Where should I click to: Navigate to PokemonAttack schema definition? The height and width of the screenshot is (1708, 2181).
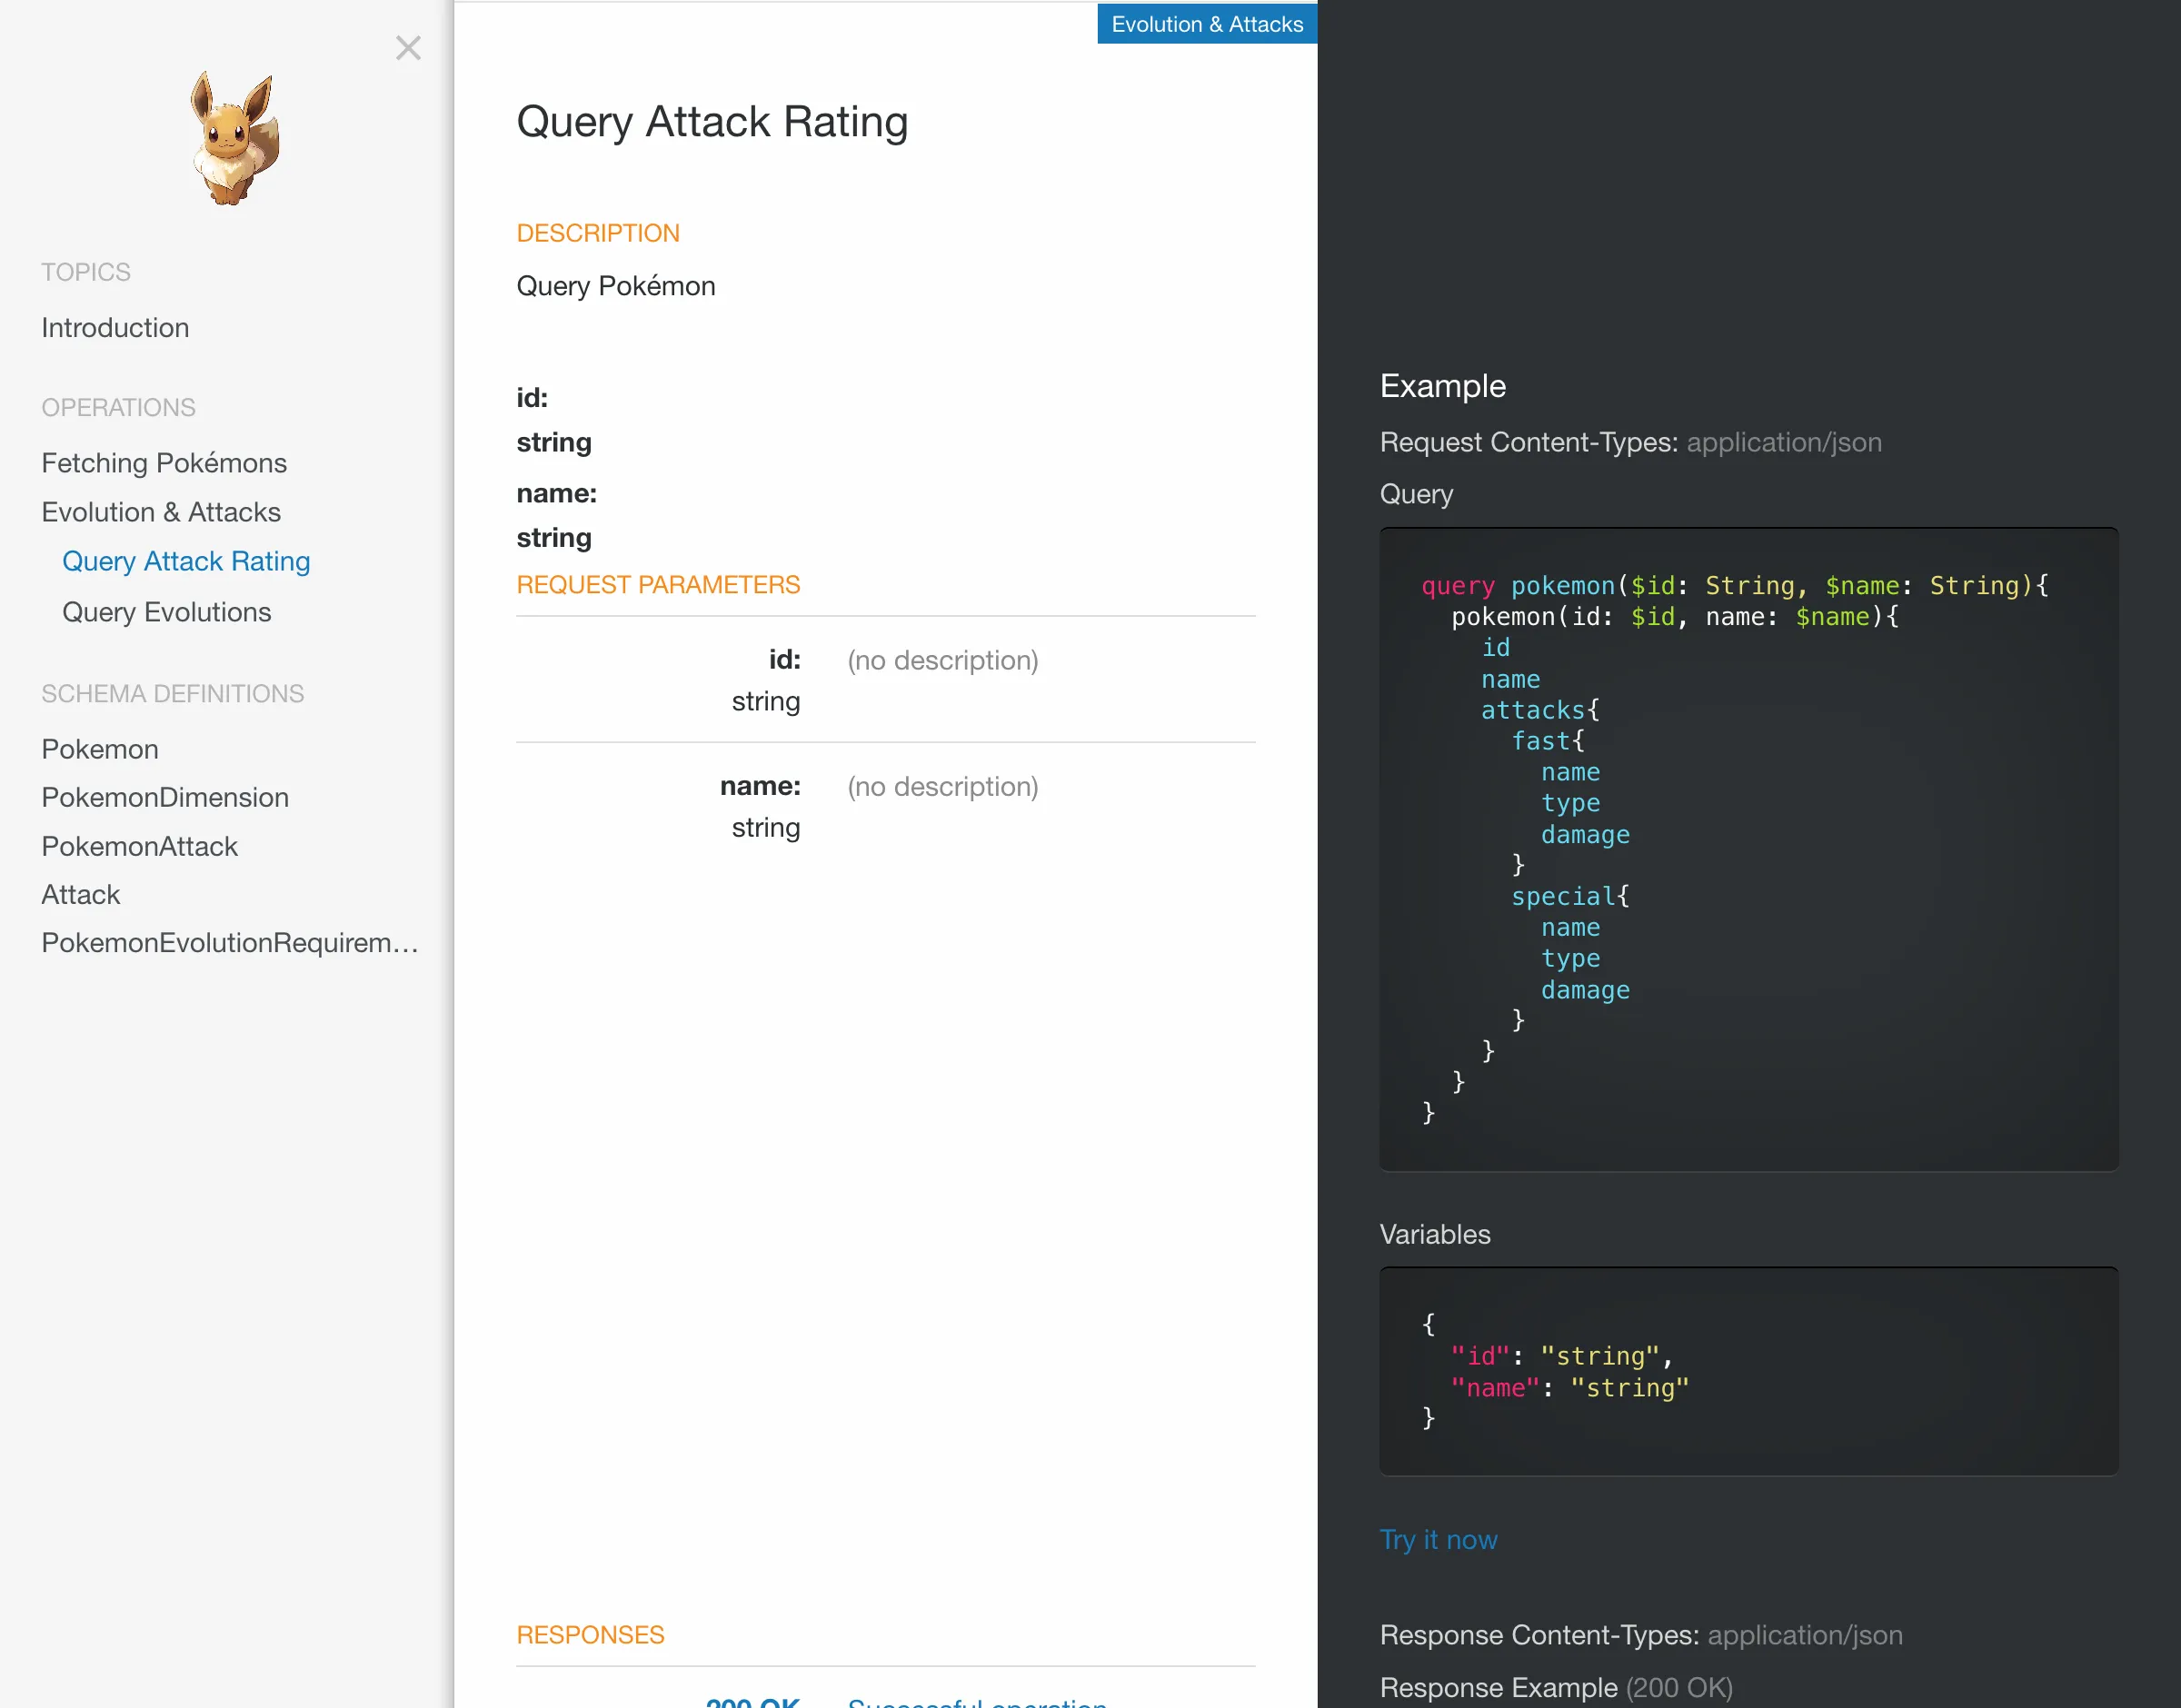(x=138, y=846)
